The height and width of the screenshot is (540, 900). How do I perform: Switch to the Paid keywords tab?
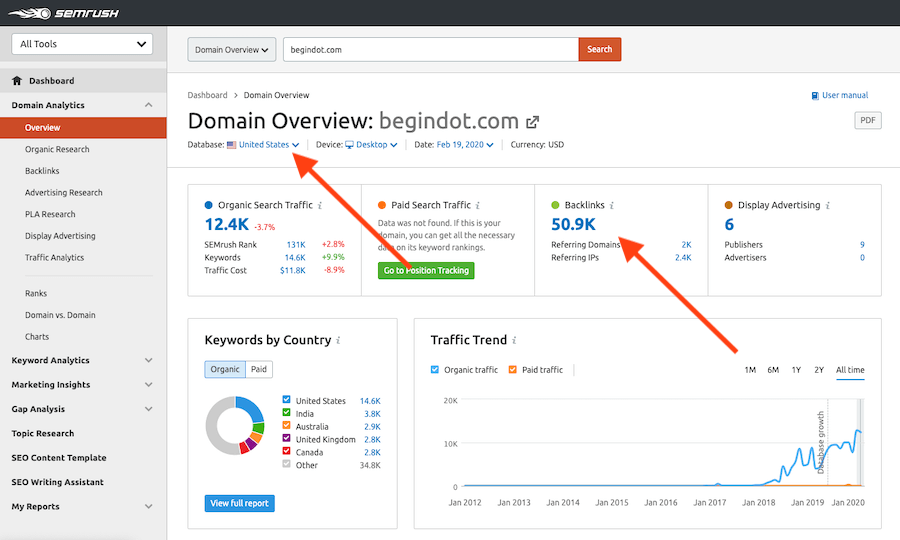pos(259,369)
